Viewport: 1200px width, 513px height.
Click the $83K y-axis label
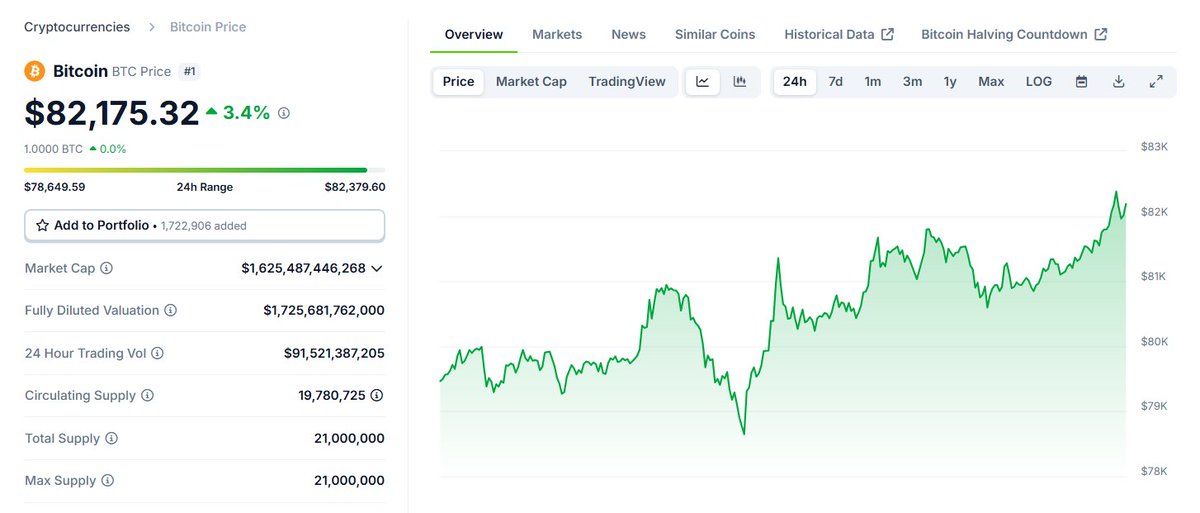(1155, 147)
